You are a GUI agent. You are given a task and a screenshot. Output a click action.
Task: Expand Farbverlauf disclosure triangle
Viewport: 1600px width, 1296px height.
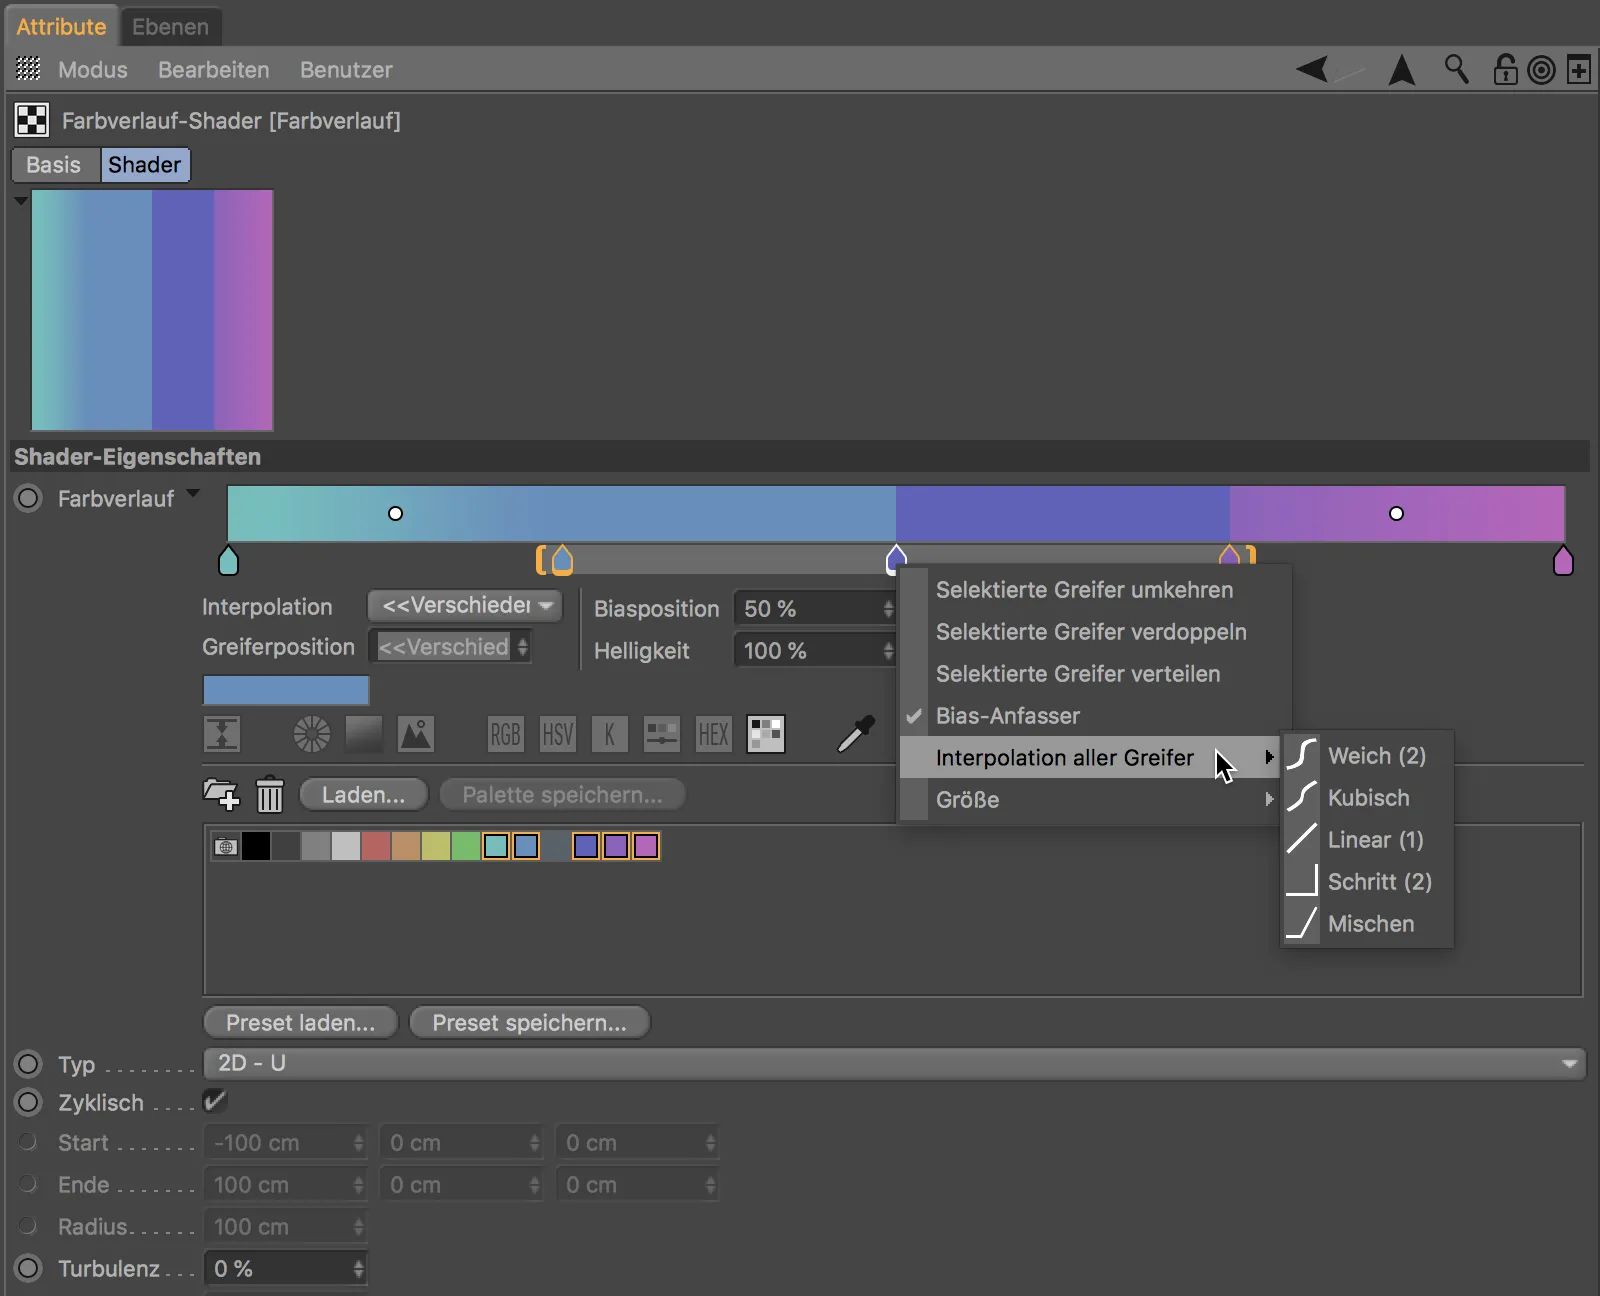193,493
